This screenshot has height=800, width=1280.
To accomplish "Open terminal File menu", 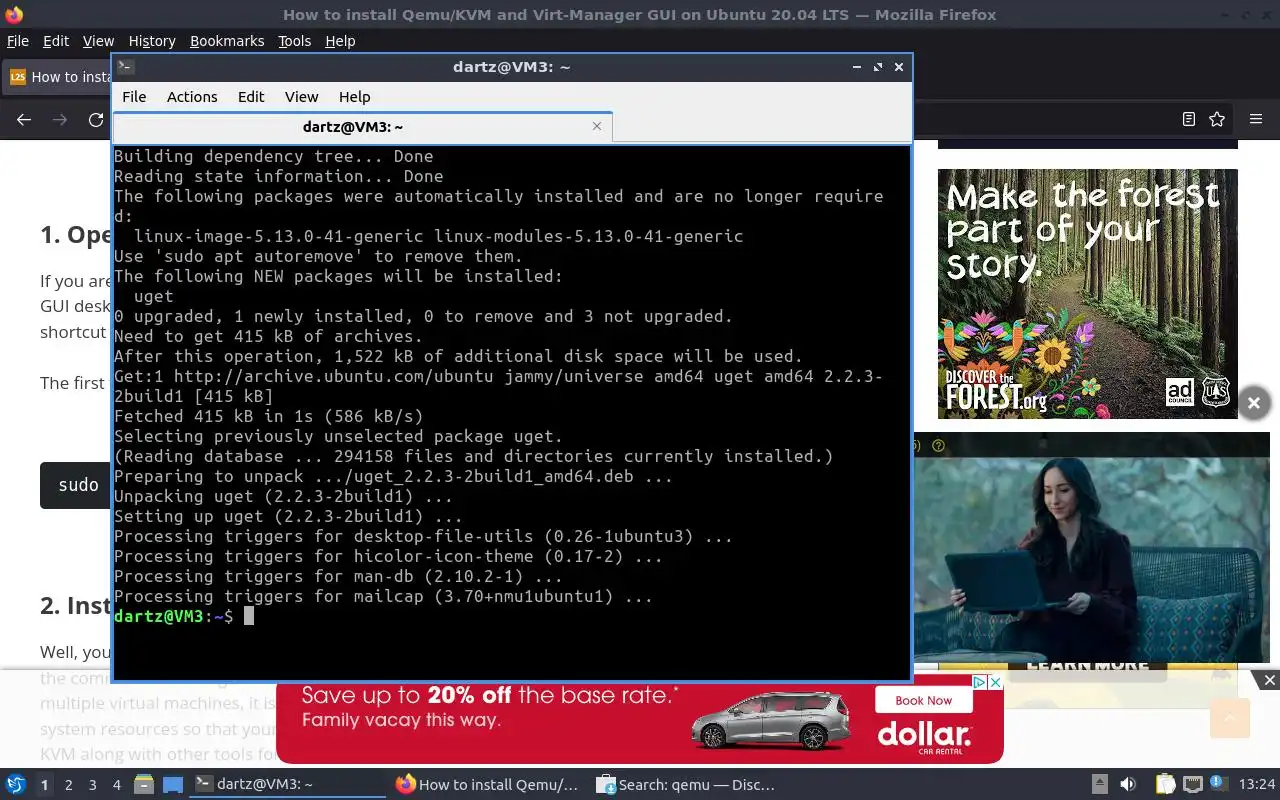I will point(134,96).
